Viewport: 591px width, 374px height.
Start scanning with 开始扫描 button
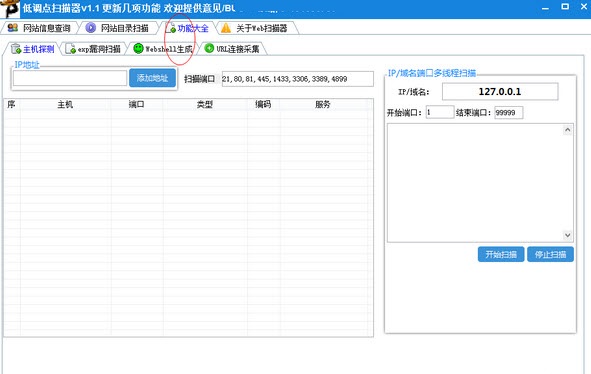pos(501,254)
